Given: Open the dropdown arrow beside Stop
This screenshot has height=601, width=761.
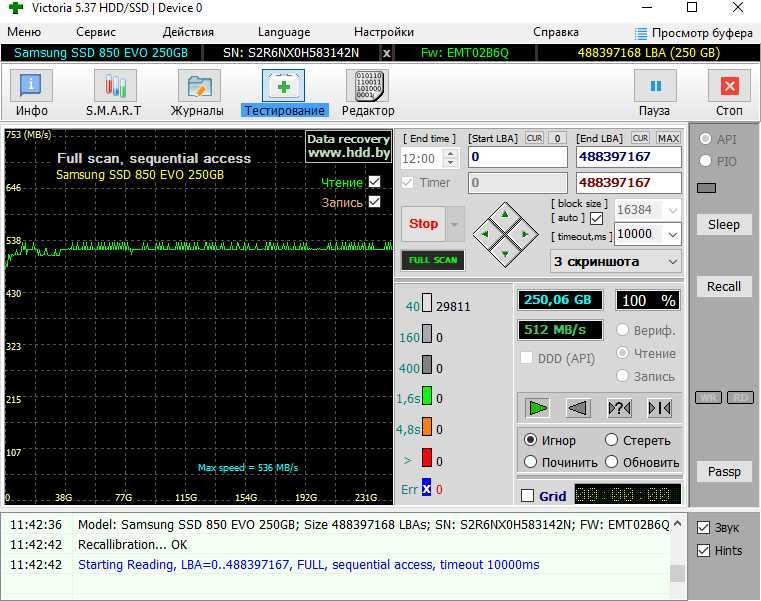Looking at the screenshot, I should click(x=455, y=225).
